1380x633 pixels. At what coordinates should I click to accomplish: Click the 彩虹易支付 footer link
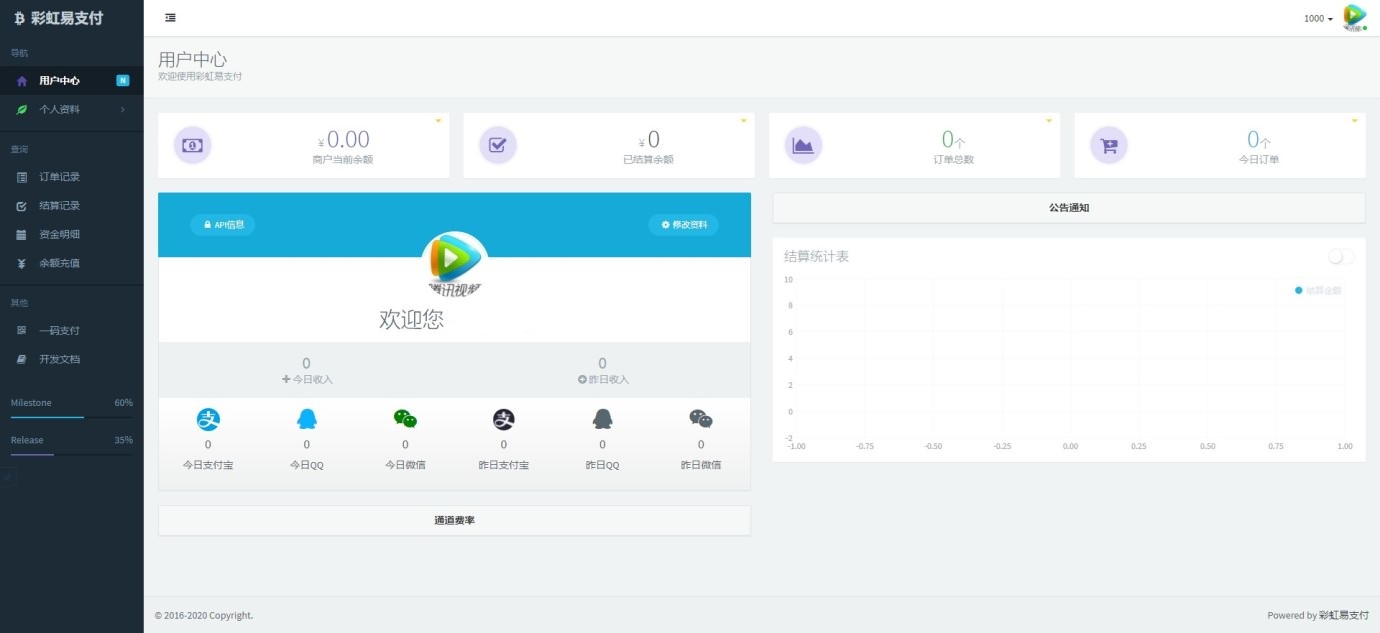coord(1344,616)
